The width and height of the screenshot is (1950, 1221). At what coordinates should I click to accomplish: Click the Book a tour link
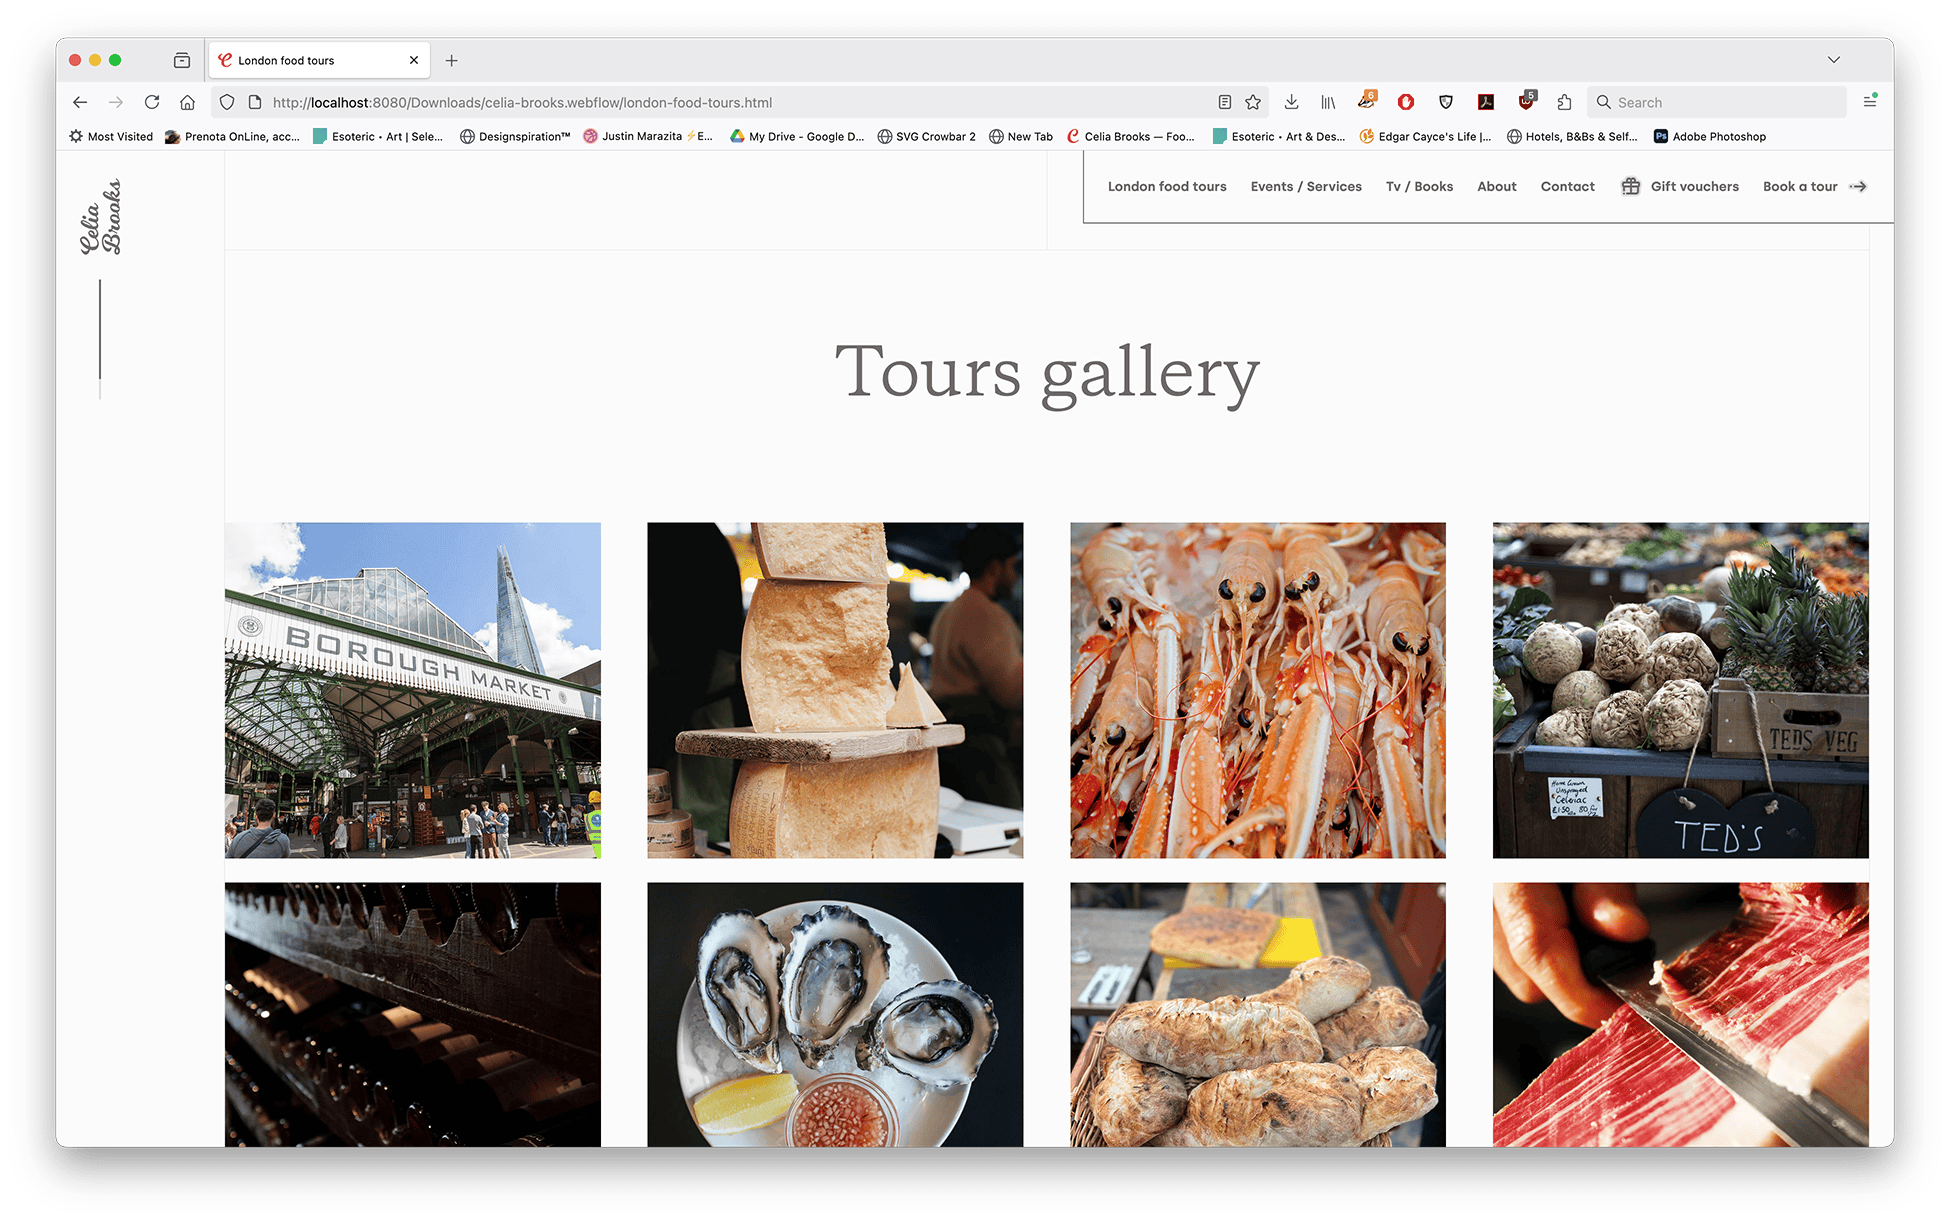coord(1800,186)
